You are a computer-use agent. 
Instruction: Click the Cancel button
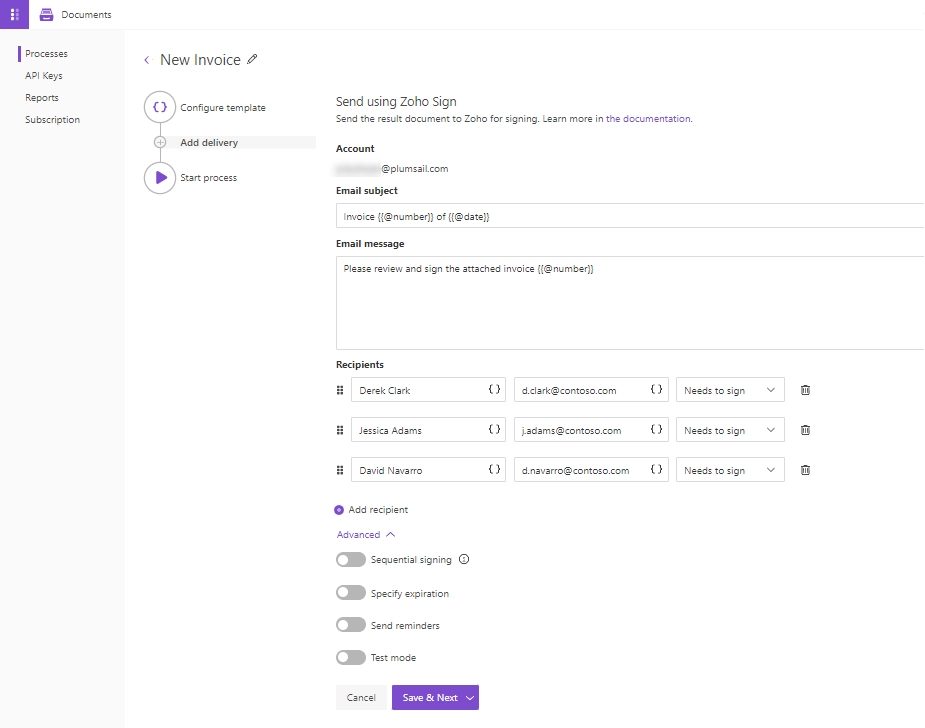point(361,698)
